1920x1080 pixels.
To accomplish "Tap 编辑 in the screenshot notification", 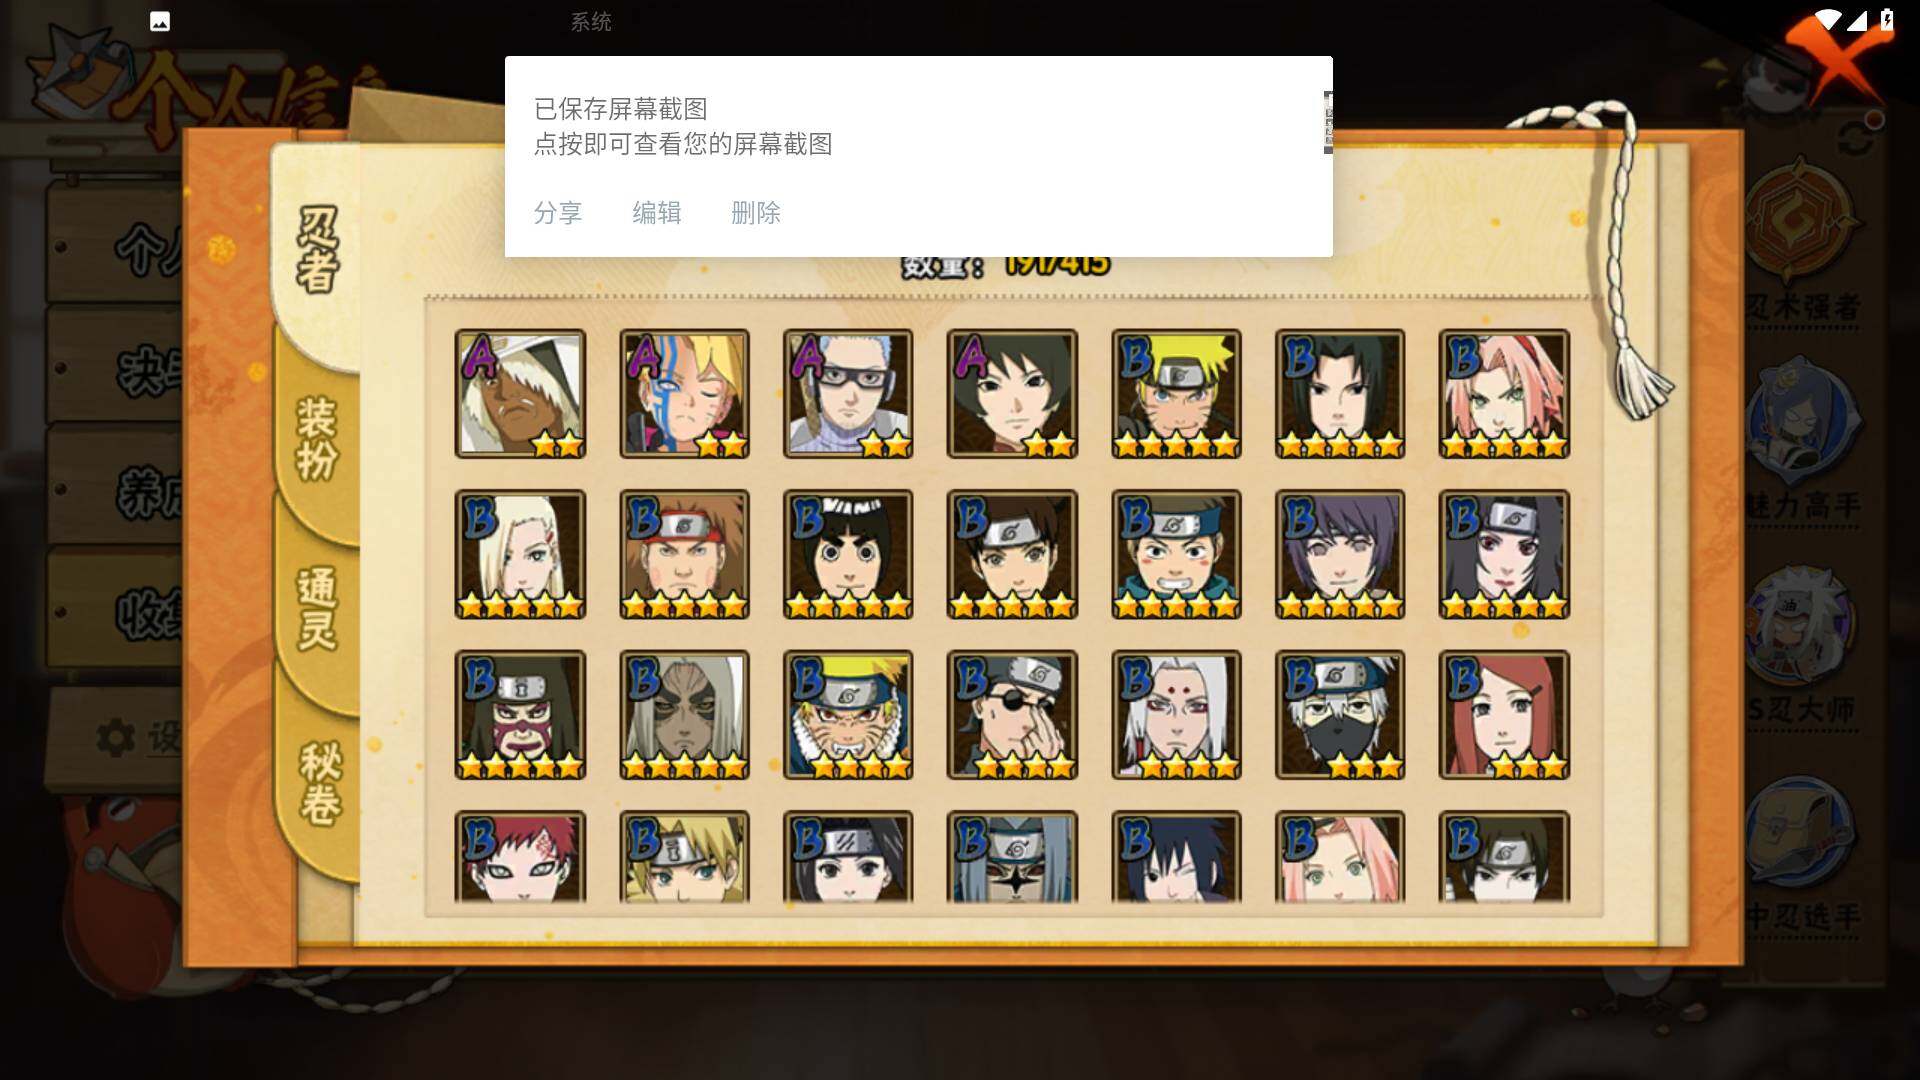I will click(657, 213).
